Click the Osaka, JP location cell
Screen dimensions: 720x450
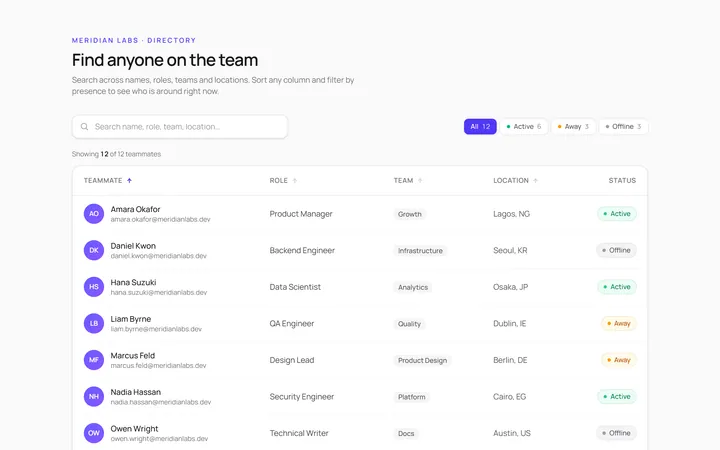[511, 287]
